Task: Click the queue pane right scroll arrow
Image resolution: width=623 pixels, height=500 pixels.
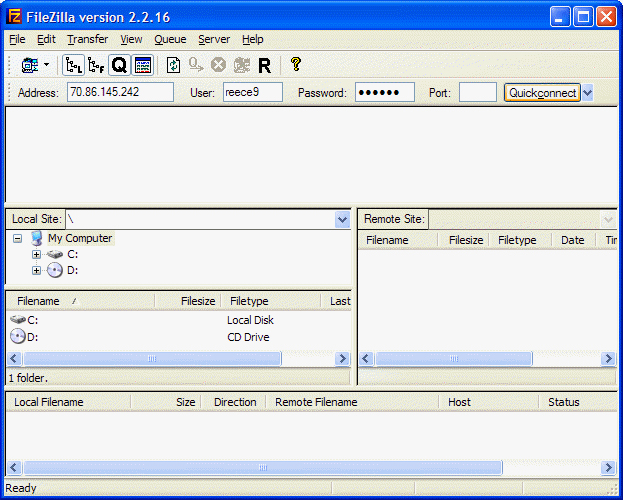Action: point(608,467)
